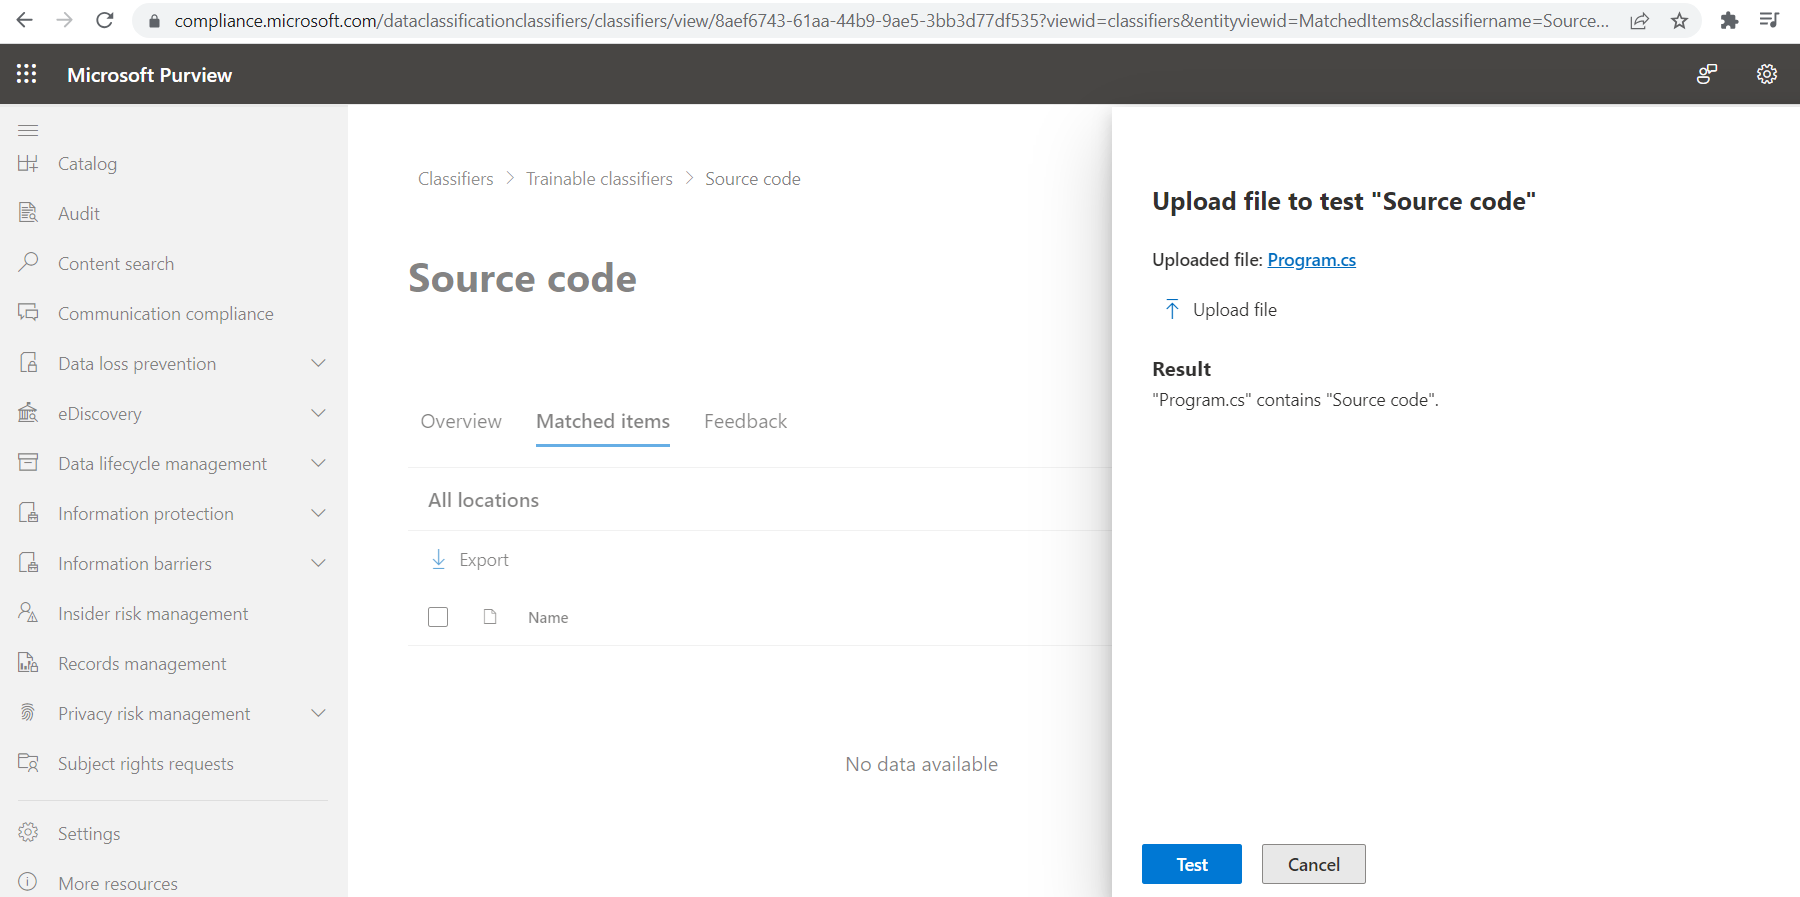
Task: Click the Classifiers breadcrumb link
Action: [x=455, y=178]
